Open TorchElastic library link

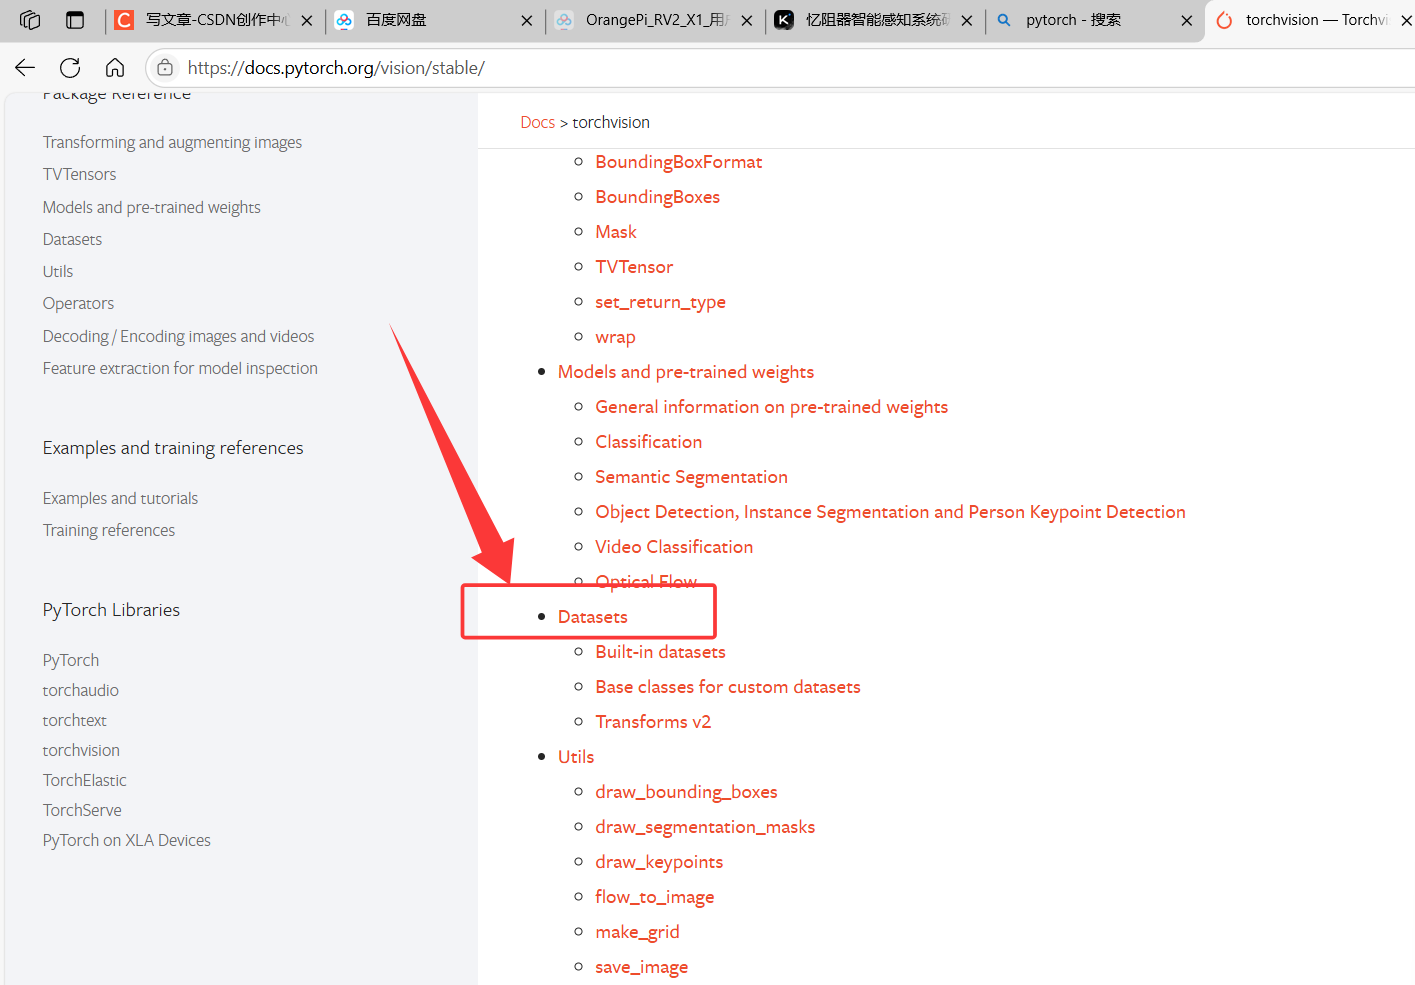pyautogui.click(x=84, y=780)
